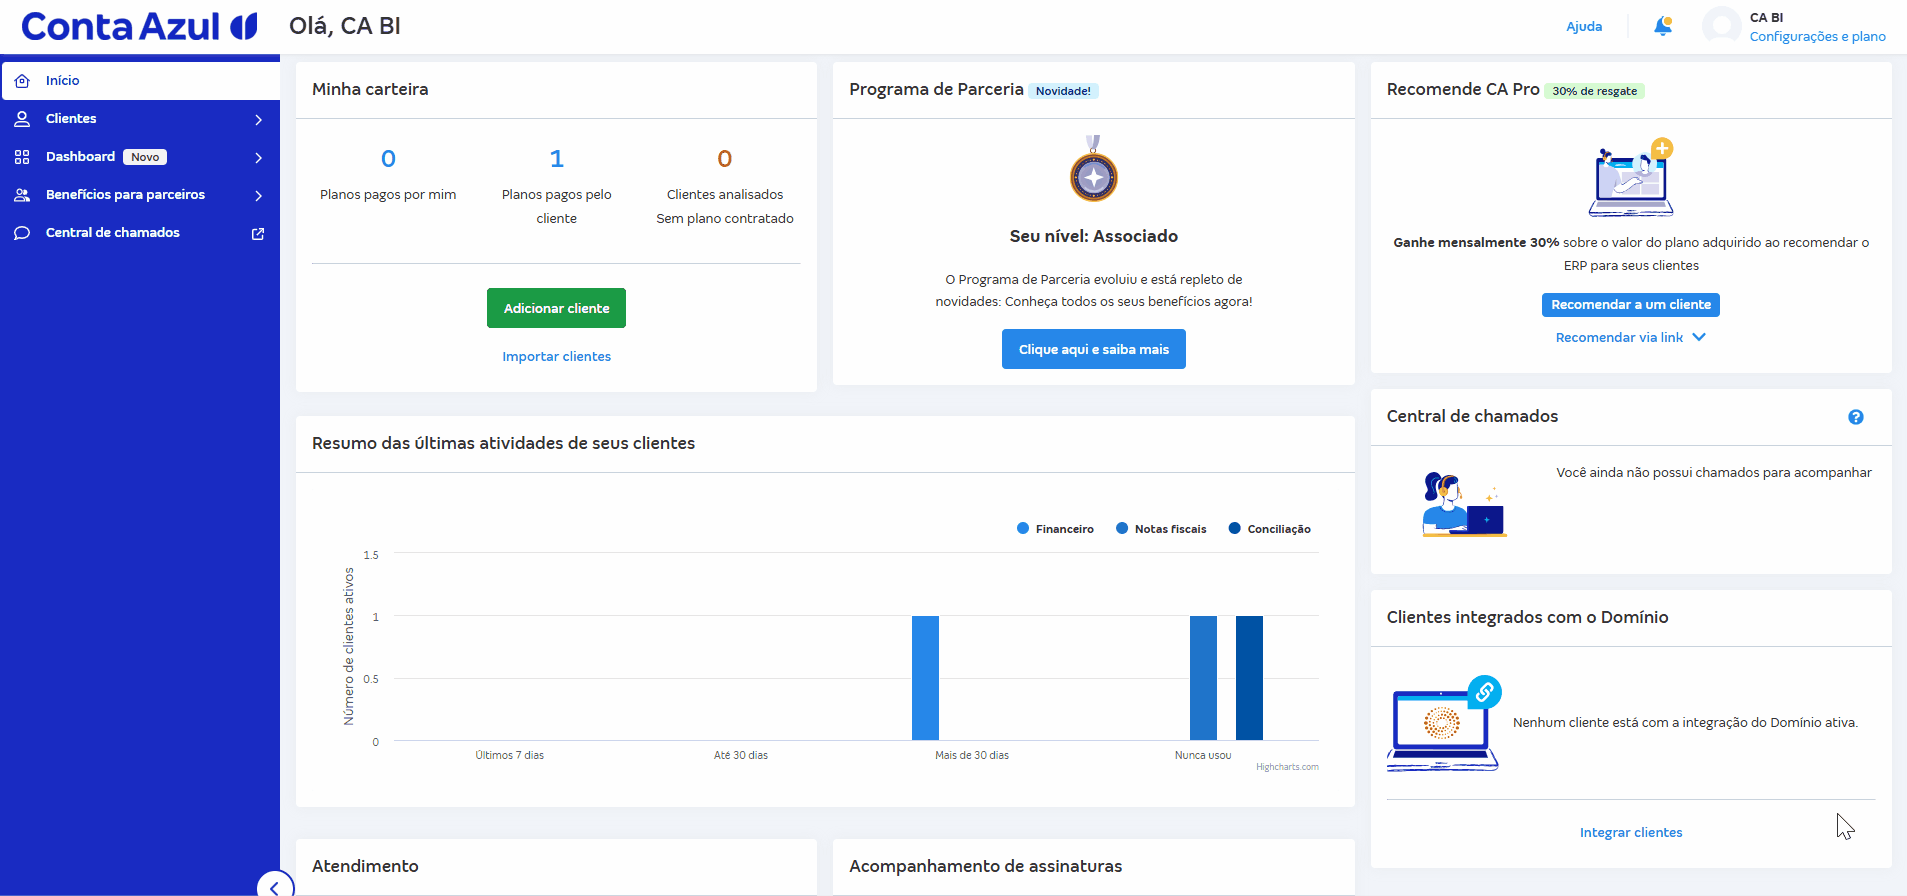Open the notifications bell icon
This screenshot has height=896, width=1907.
(1663, 26)
